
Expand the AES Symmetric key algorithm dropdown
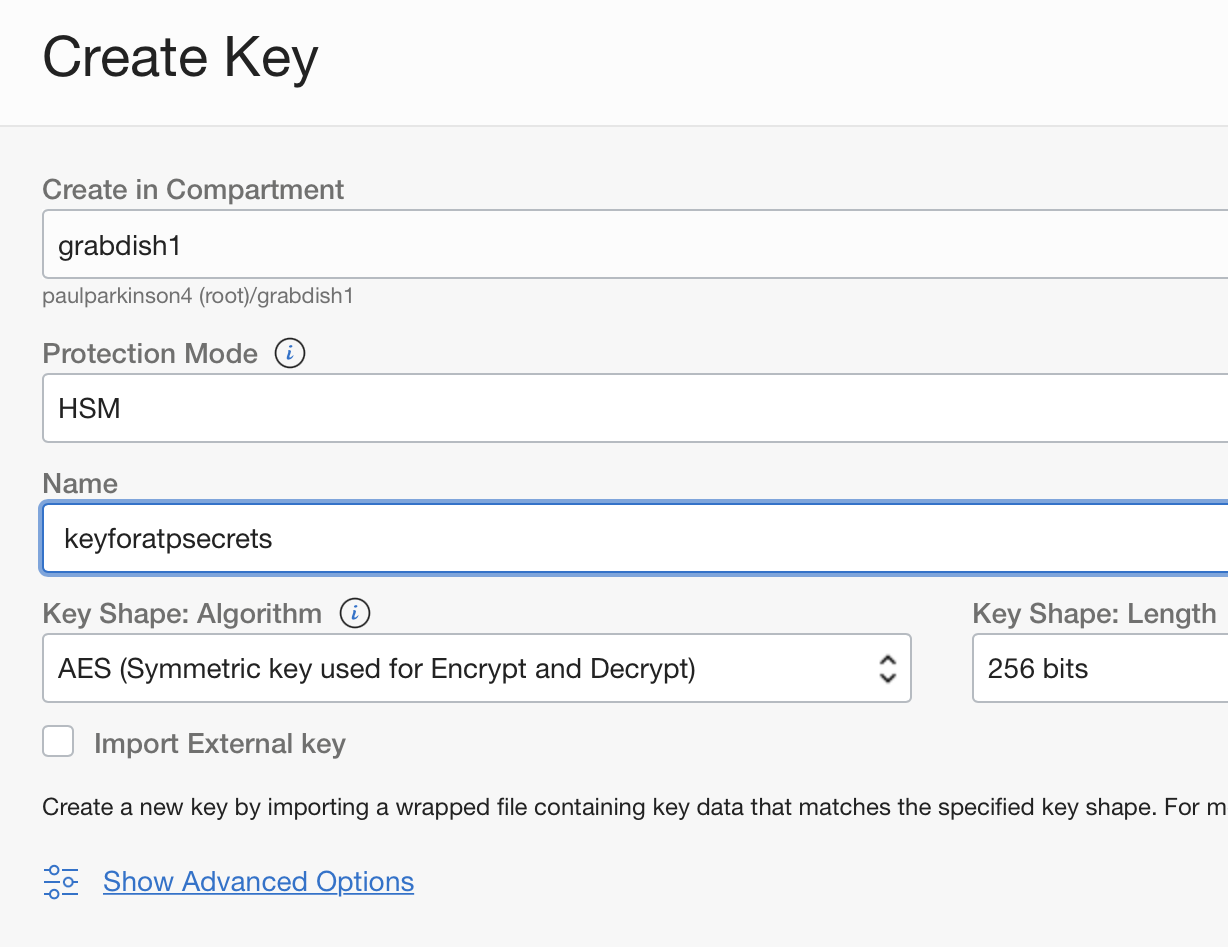(476, 668)
